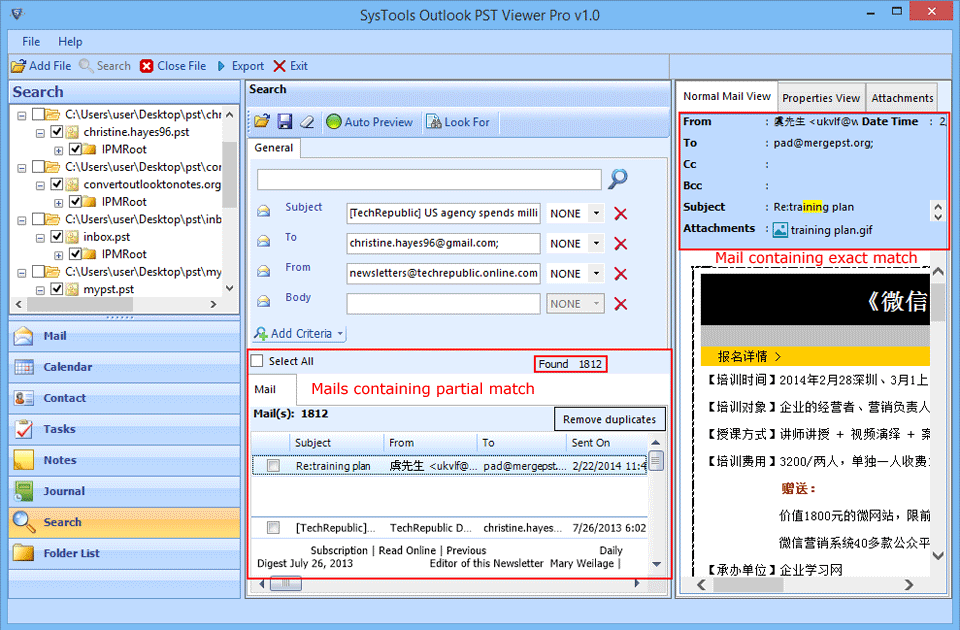Open the Add Criteria dropdown arrow
The height and width of the screenshot is (630, 960).
click(340, 334)
